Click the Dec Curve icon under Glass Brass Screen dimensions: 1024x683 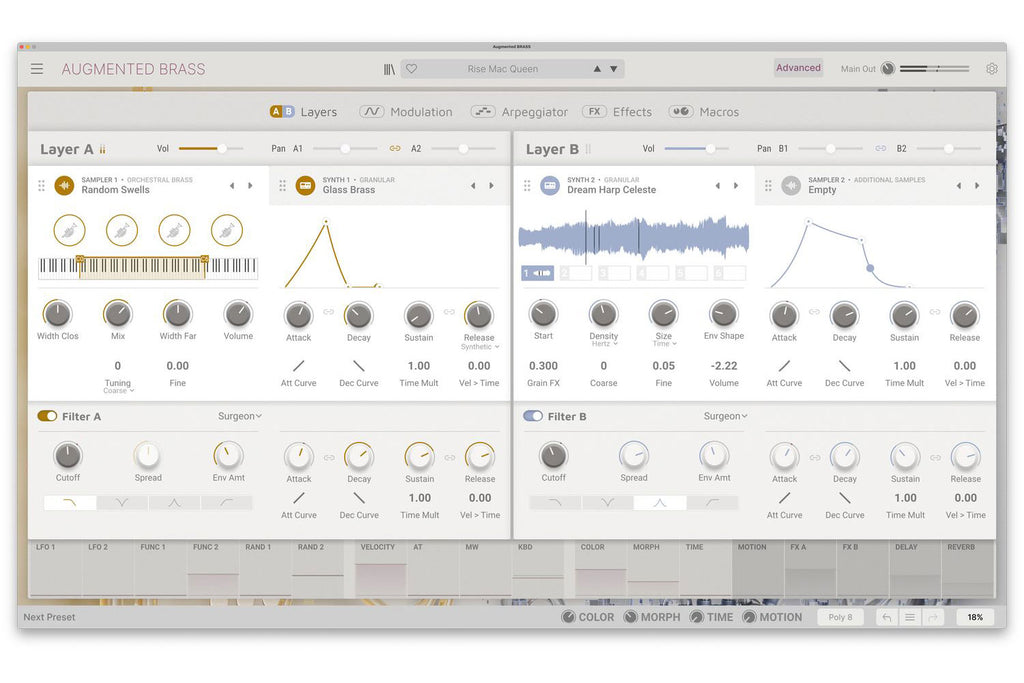point(359,366)
